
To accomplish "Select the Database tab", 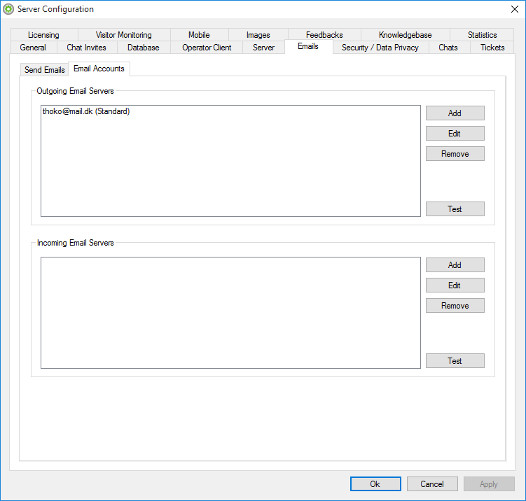I will [x=143, y=47].
